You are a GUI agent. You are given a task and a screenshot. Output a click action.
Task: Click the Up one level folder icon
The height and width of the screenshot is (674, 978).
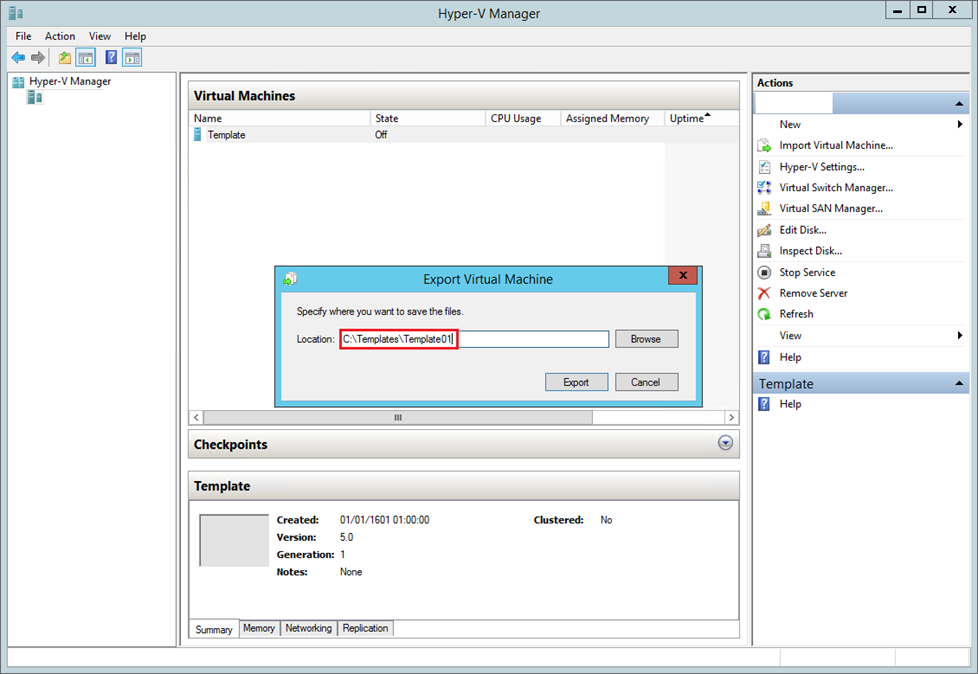tap(65, 58)
